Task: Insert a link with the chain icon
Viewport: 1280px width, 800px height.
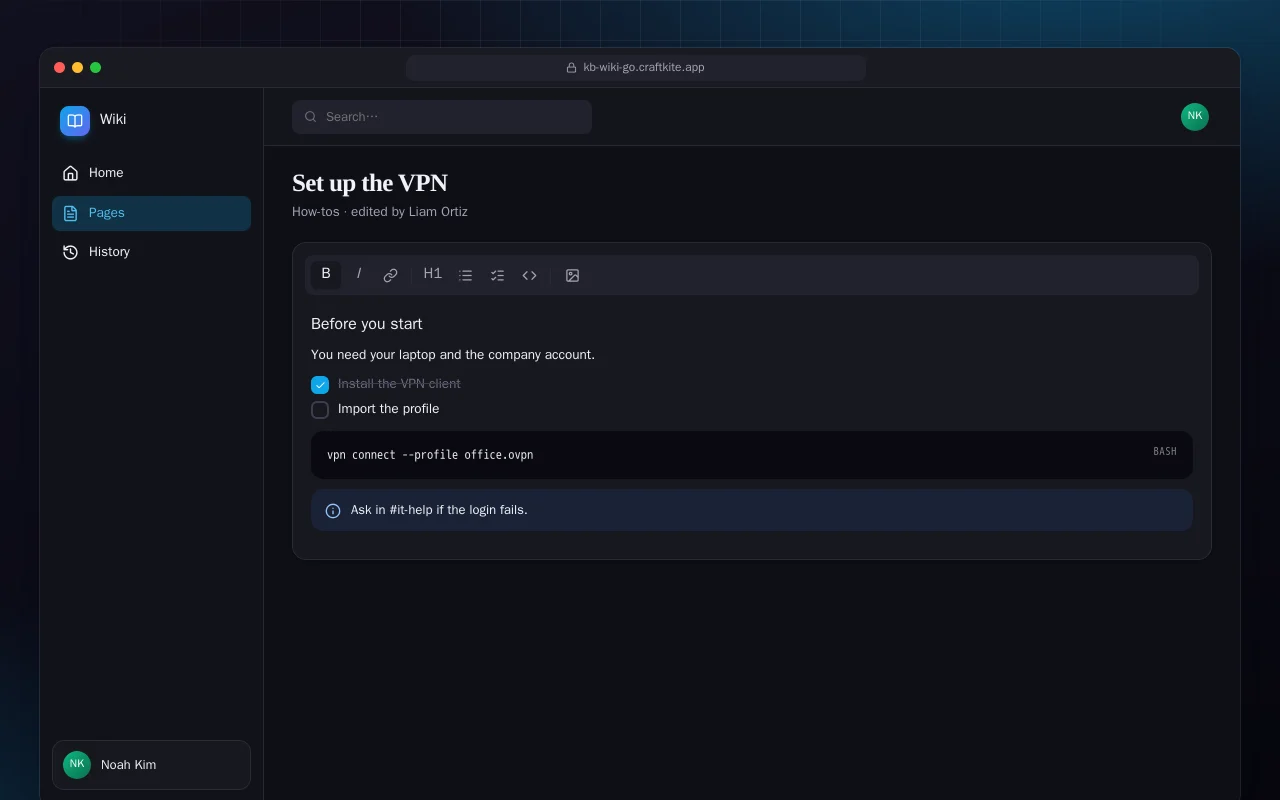Action: [x=391, y=275]
